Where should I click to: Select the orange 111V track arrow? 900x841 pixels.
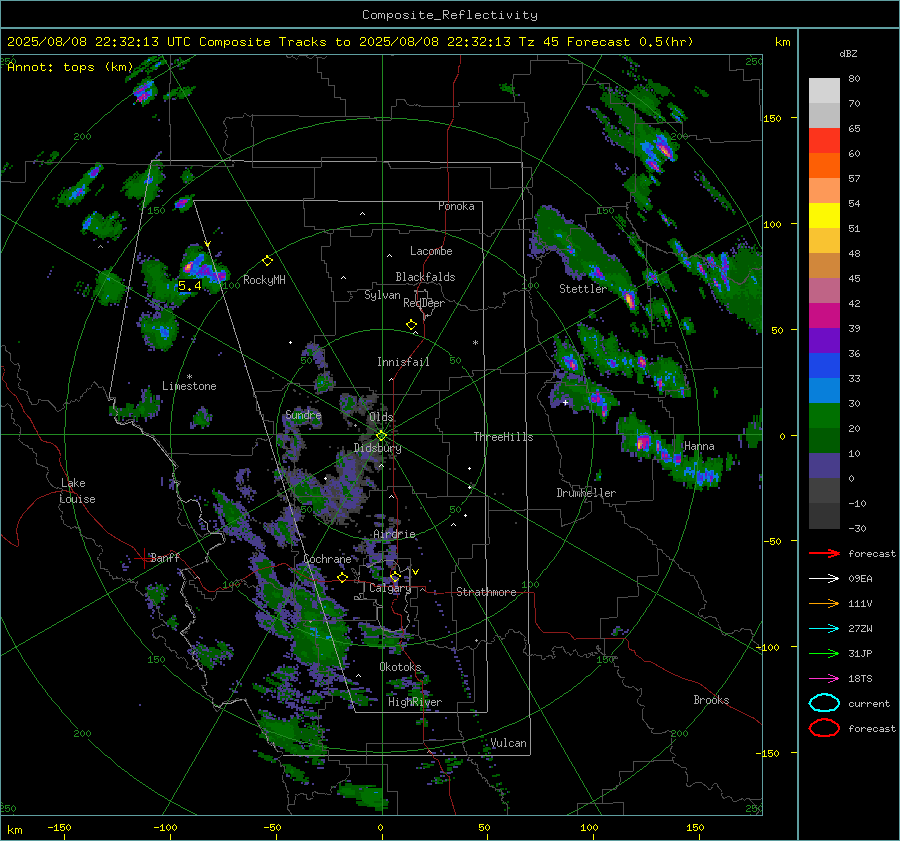coord(824,603)
